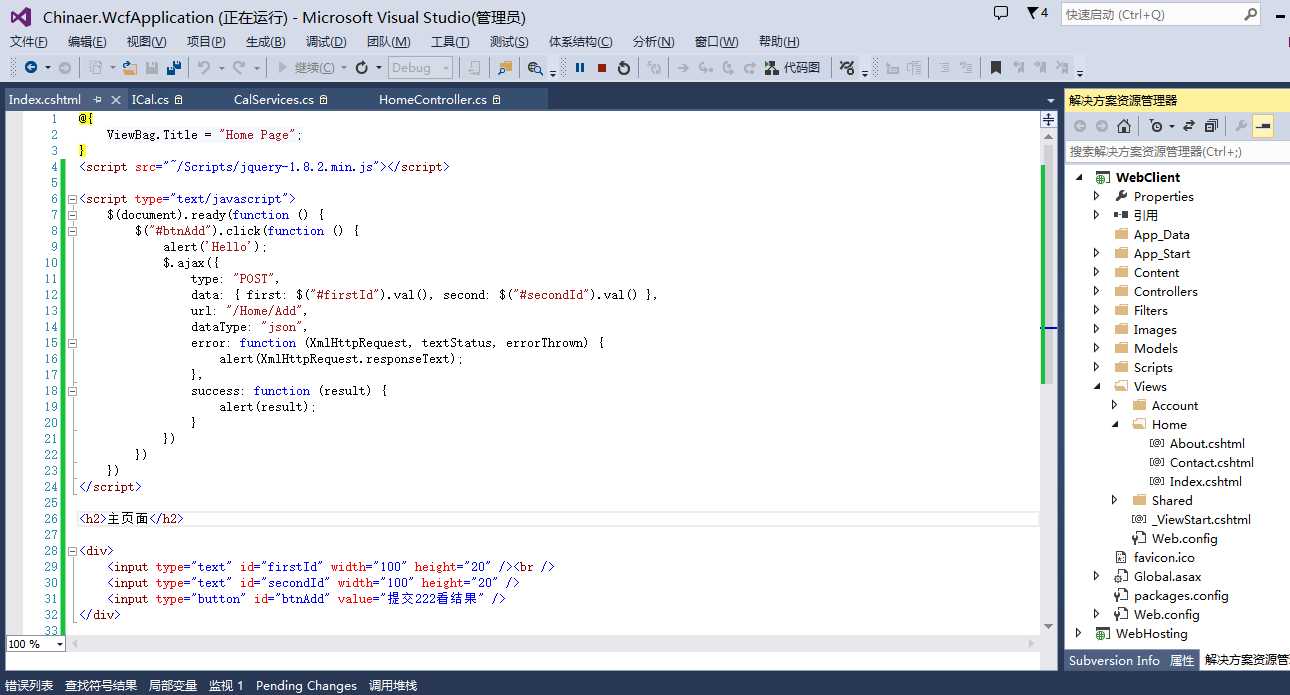Screen dimensions: 1290x695
Task: Click Home icon in Solution Explorer toolbar
Action: coord(1124,126)
